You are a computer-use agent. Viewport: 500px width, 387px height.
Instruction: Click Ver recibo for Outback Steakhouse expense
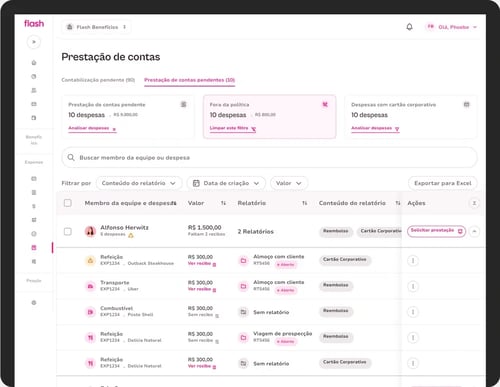coord(202,264)
